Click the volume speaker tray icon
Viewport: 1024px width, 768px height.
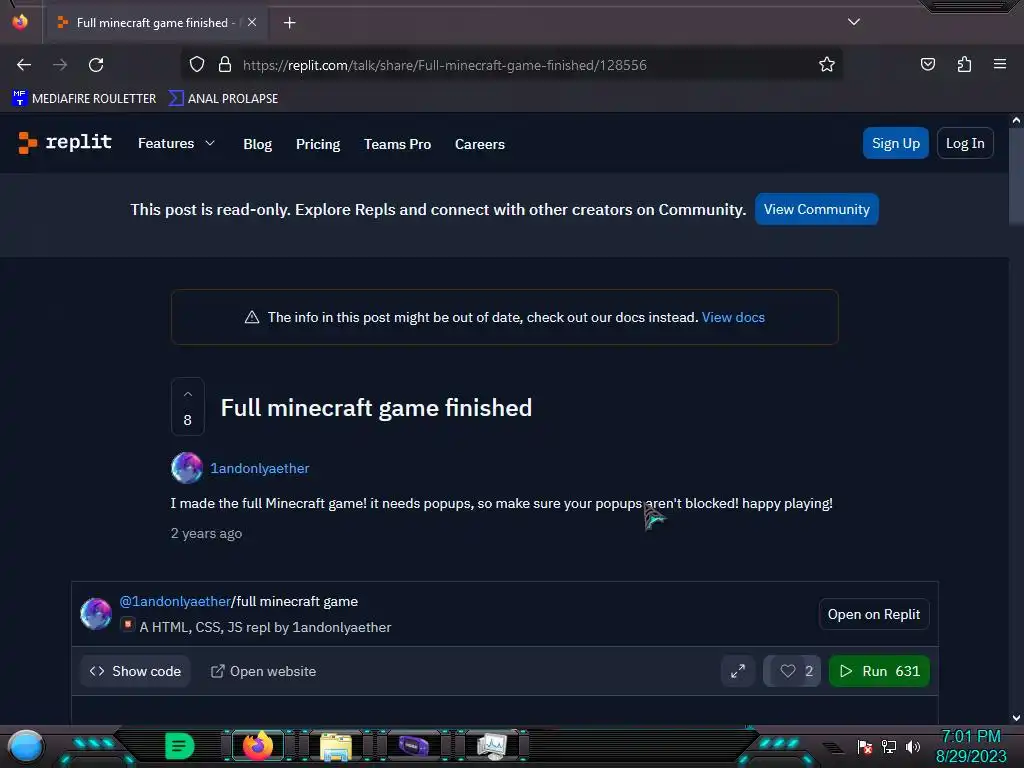pos(913,746)
